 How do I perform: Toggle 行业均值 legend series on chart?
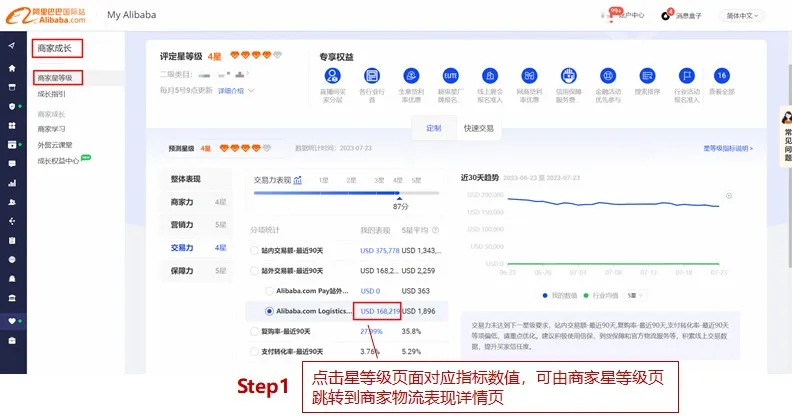[601, 295]
